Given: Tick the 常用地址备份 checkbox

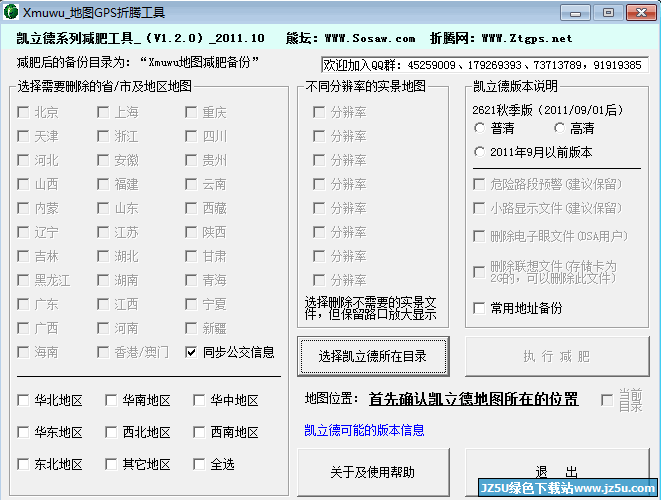Looking at the screenshot, I should (x=479, y=308).
